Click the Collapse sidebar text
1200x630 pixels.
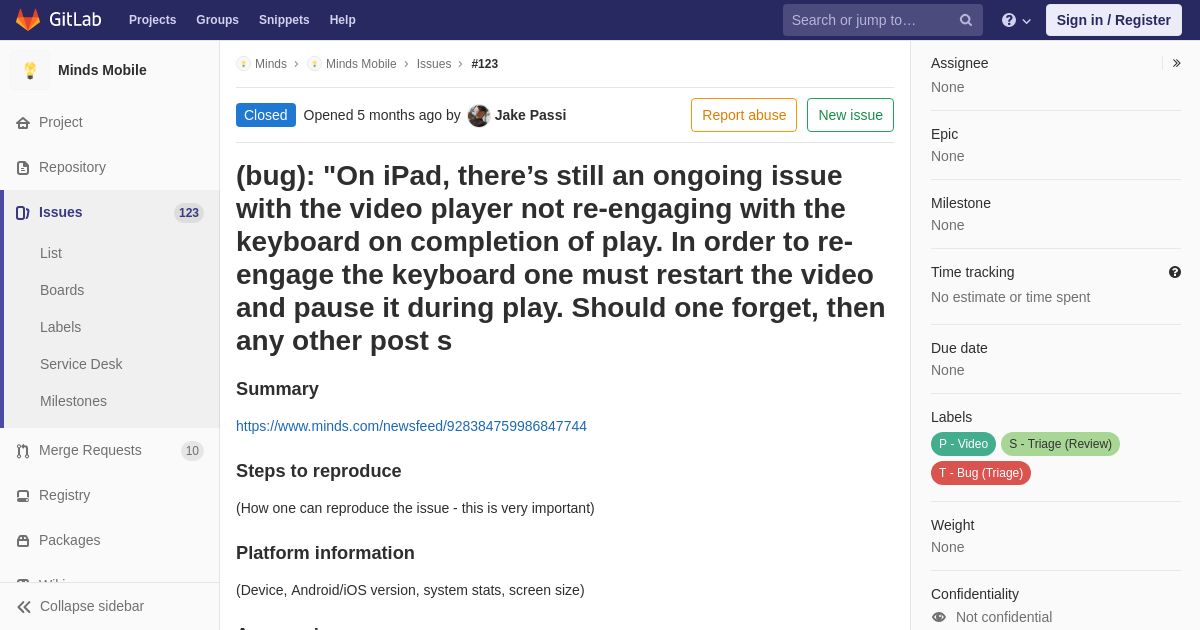(x=92, y=606)
